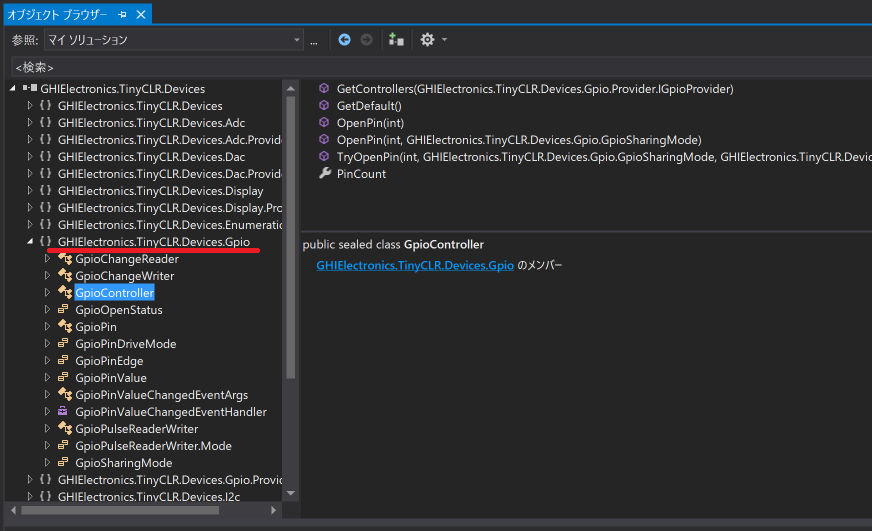The height and width of the screenshot is (531, 872).
Task: Click the GpioPin class icon
Action: pyautogui.click(x=65, y=326)
